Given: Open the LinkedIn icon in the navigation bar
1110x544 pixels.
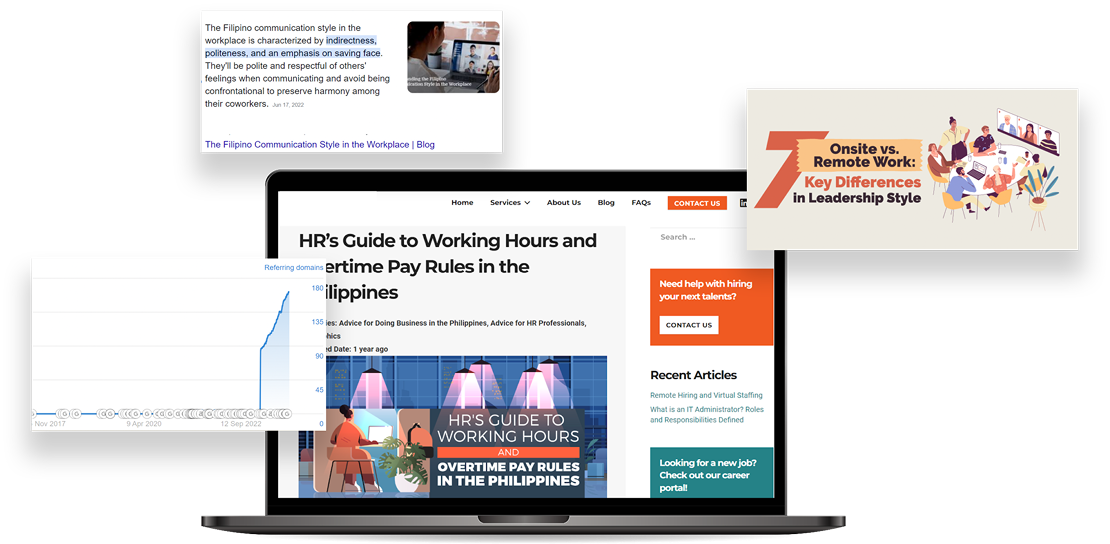Looking at the screenshot, I should point(743,203).
